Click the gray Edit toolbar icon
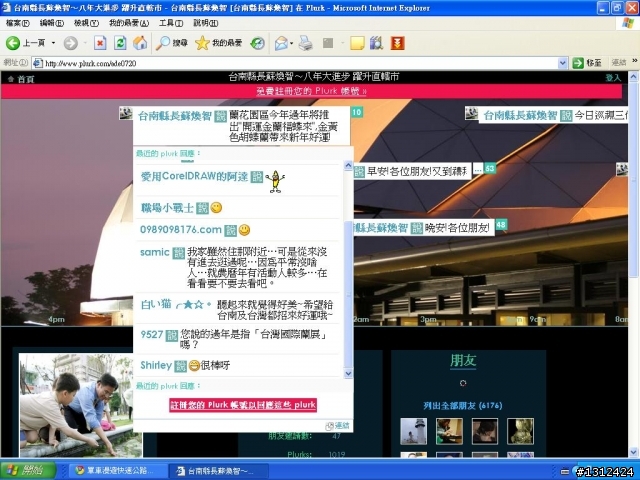The width and height of the screenshot is (640, 480). point(328,43)
